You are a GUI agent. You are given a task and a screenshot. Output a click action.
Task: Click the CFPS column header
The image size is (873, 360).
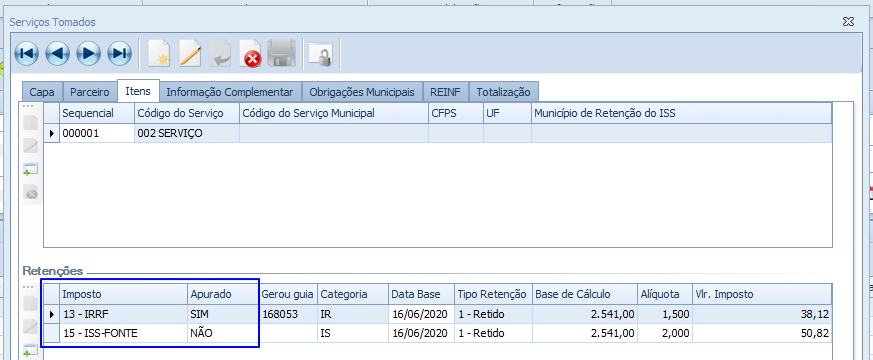tap(456, 113)
